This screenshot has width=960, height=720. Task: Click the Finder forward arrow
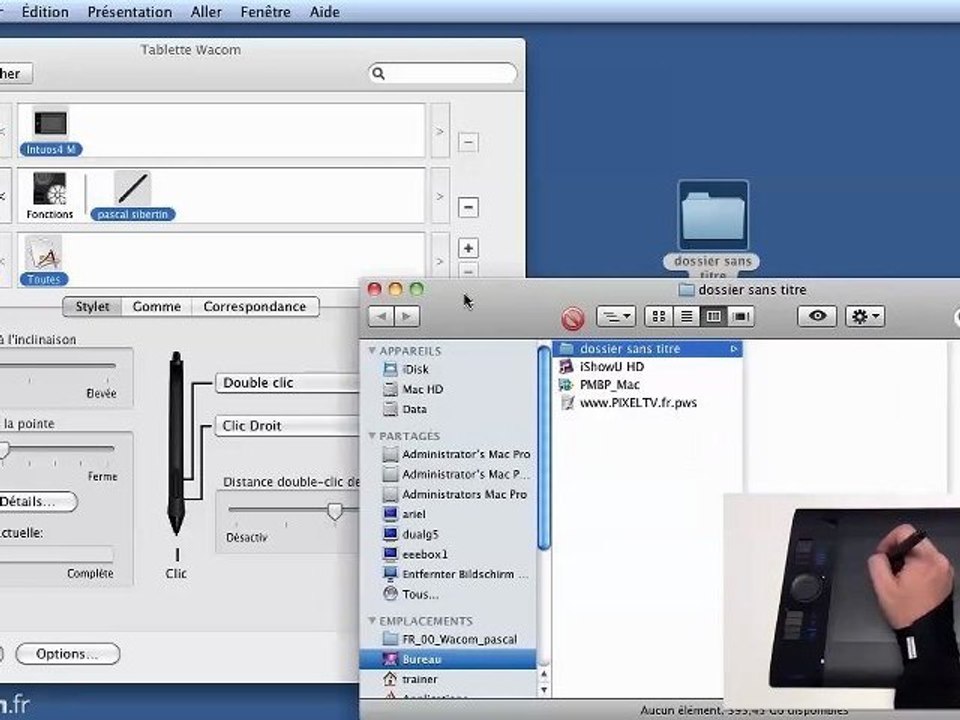(x=406, y=316)
